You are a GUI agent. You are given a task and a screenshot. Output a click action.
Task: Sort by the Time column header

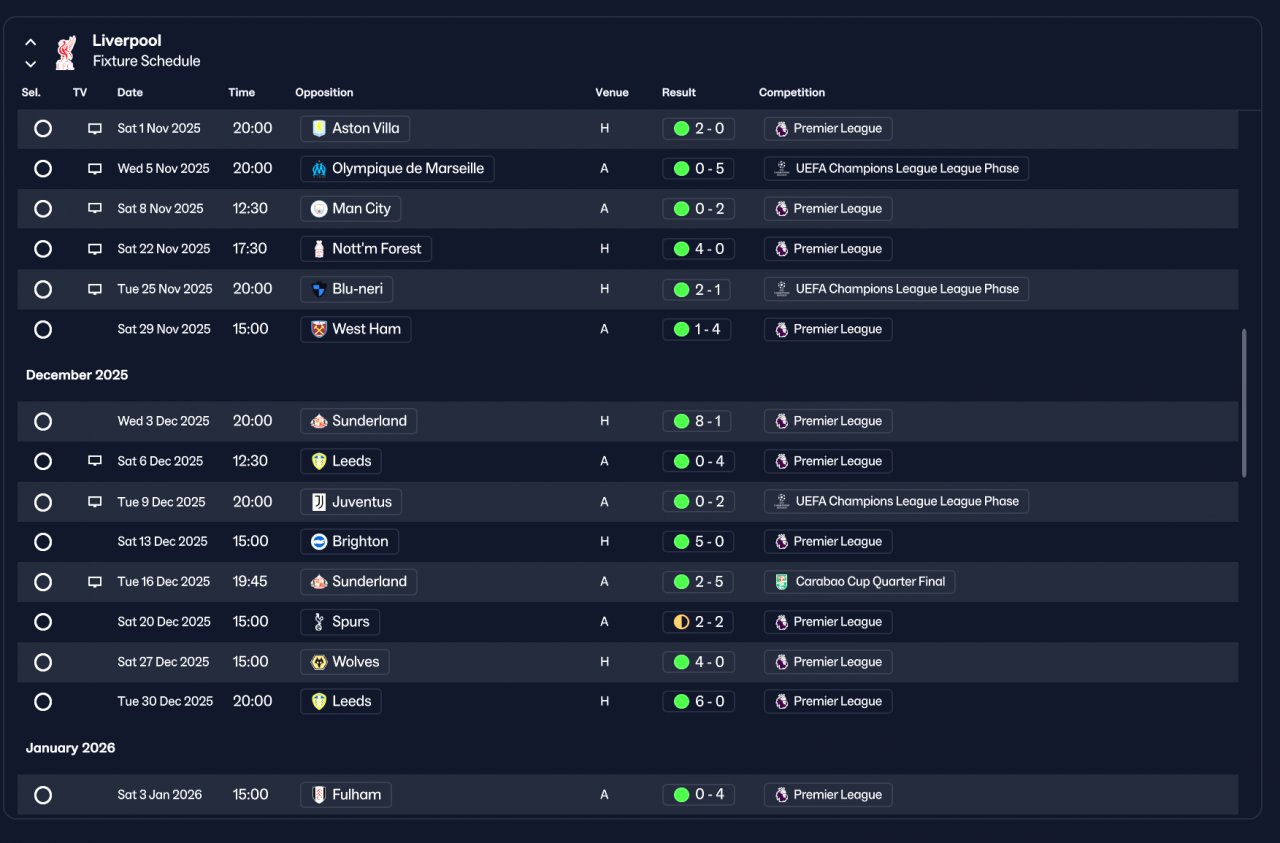point(242,92)
